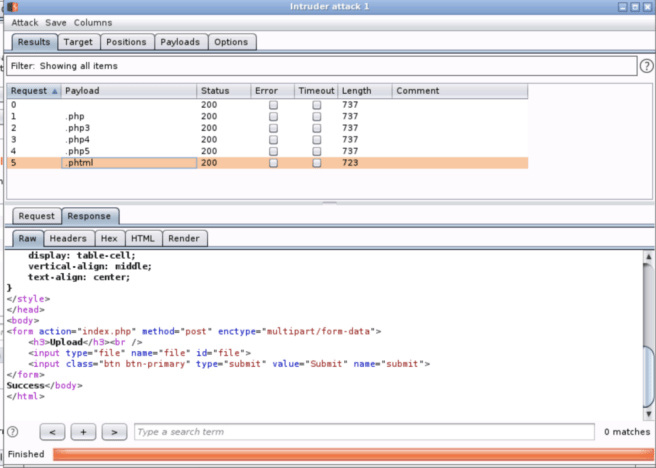Screen dimensions: 656x468
Task: Toggle Error checkbox for .phtml payload row
Action: 273,163
